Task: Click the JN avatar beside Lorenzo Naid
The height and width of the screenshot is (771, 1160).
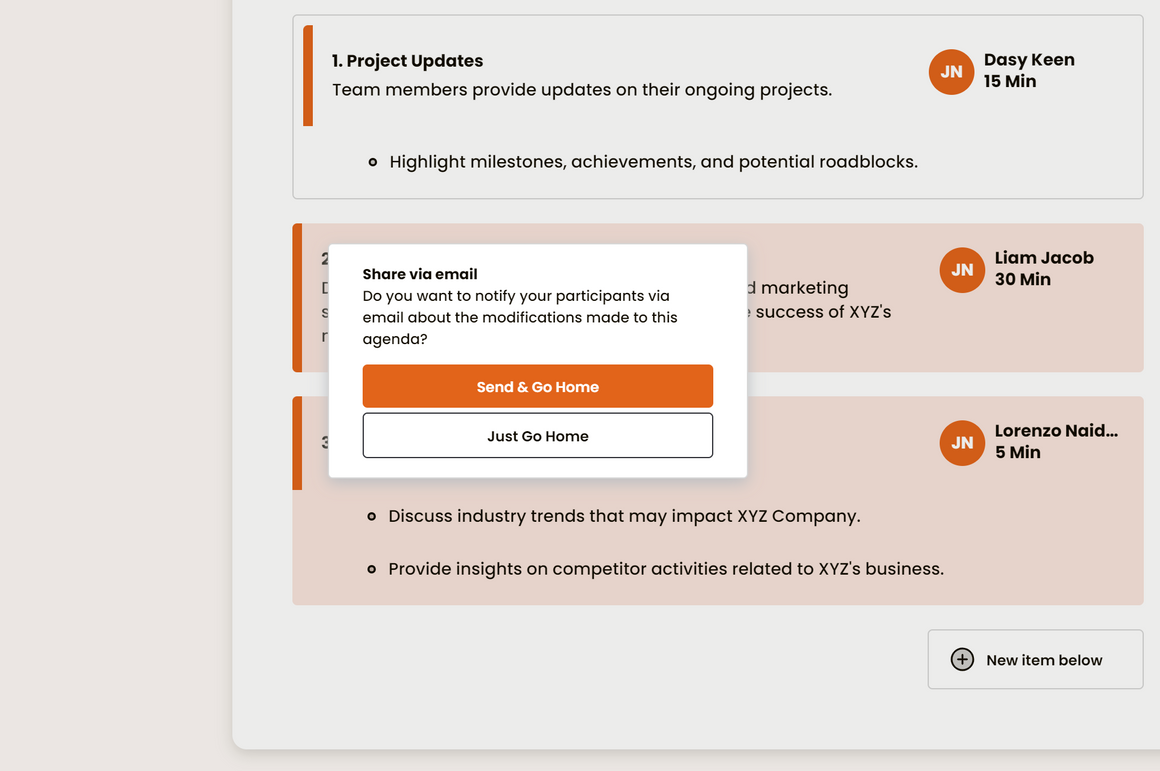Action: coord(962,443)
